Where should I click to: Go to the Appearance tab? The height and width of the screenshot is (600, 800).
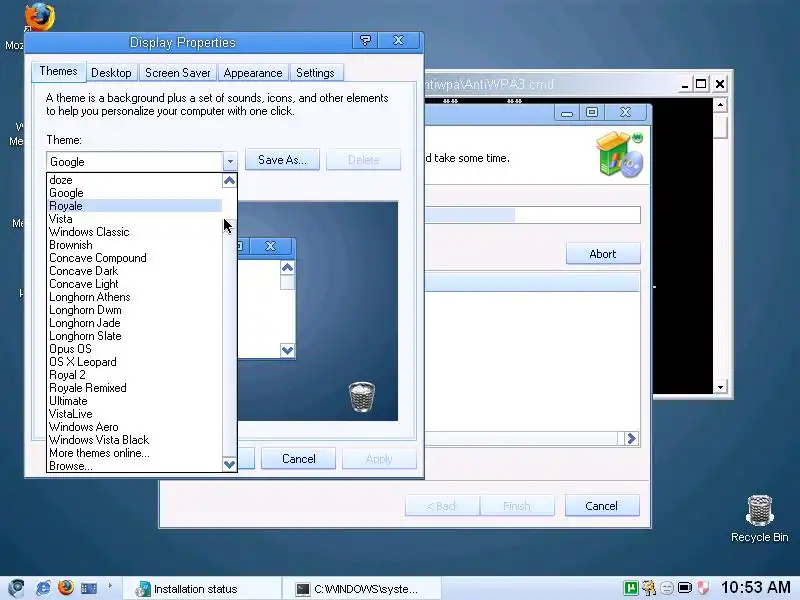point(253,73)
